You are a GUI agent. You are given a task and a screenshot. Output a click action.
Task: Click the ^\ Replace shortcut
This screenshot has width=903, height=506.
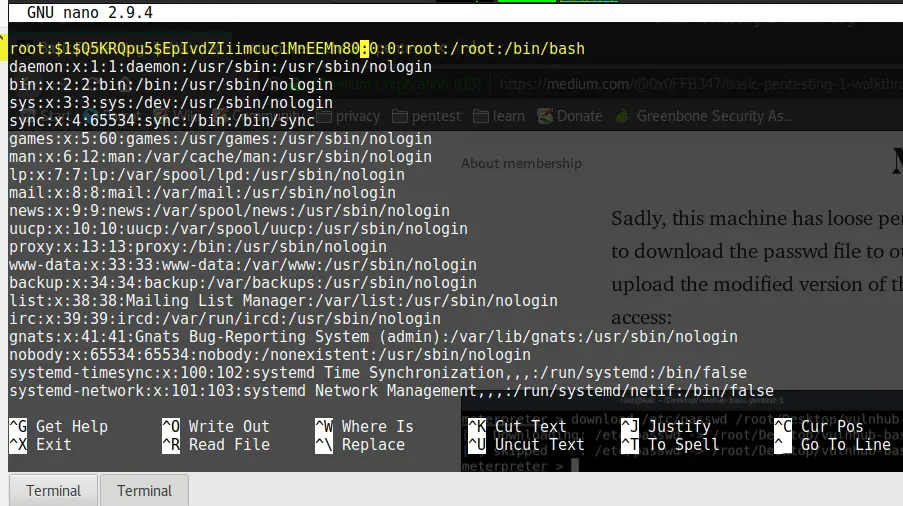tap(360, 444)
